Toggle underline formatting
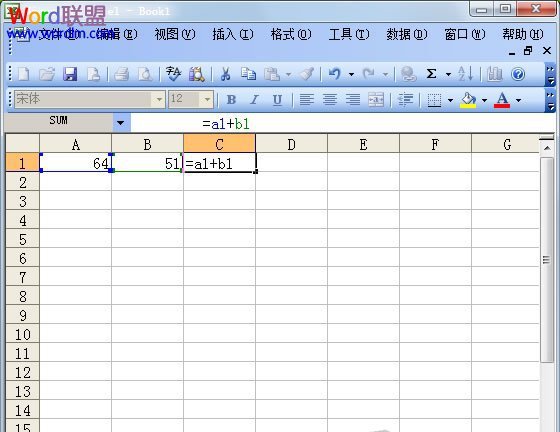Screen dimensions: 560x432 (x=278, y=100)
